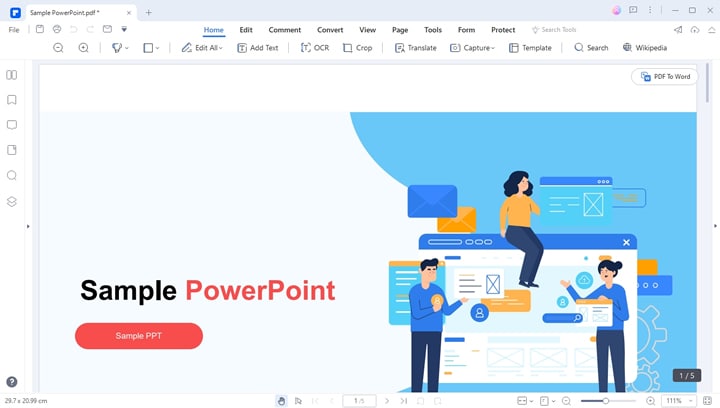
Task: Click the feedback message icon in title bar
Action: pos(633,10)
